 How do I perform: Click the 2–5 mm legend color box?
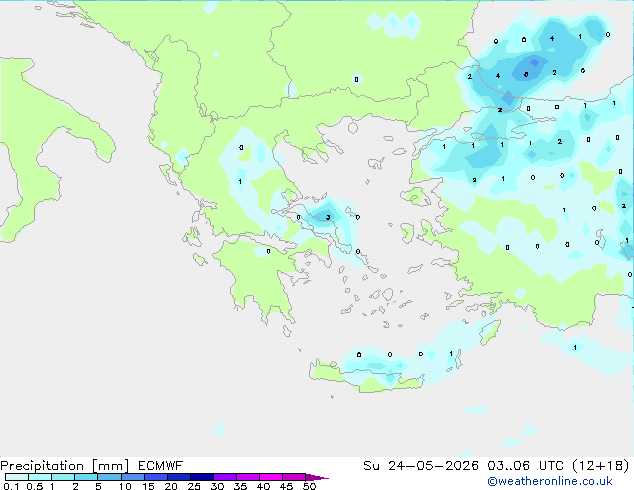[x=86, y=477]
